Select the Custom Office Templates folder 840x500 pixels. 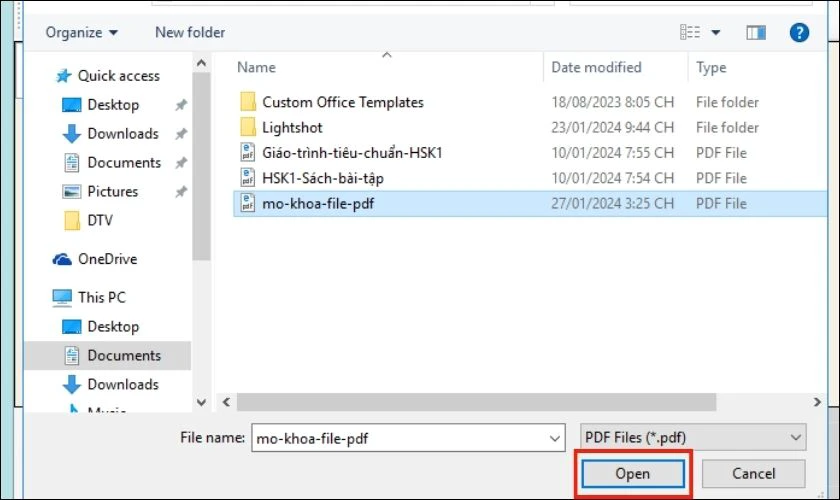pyautogui.click(x=342, y=102)
